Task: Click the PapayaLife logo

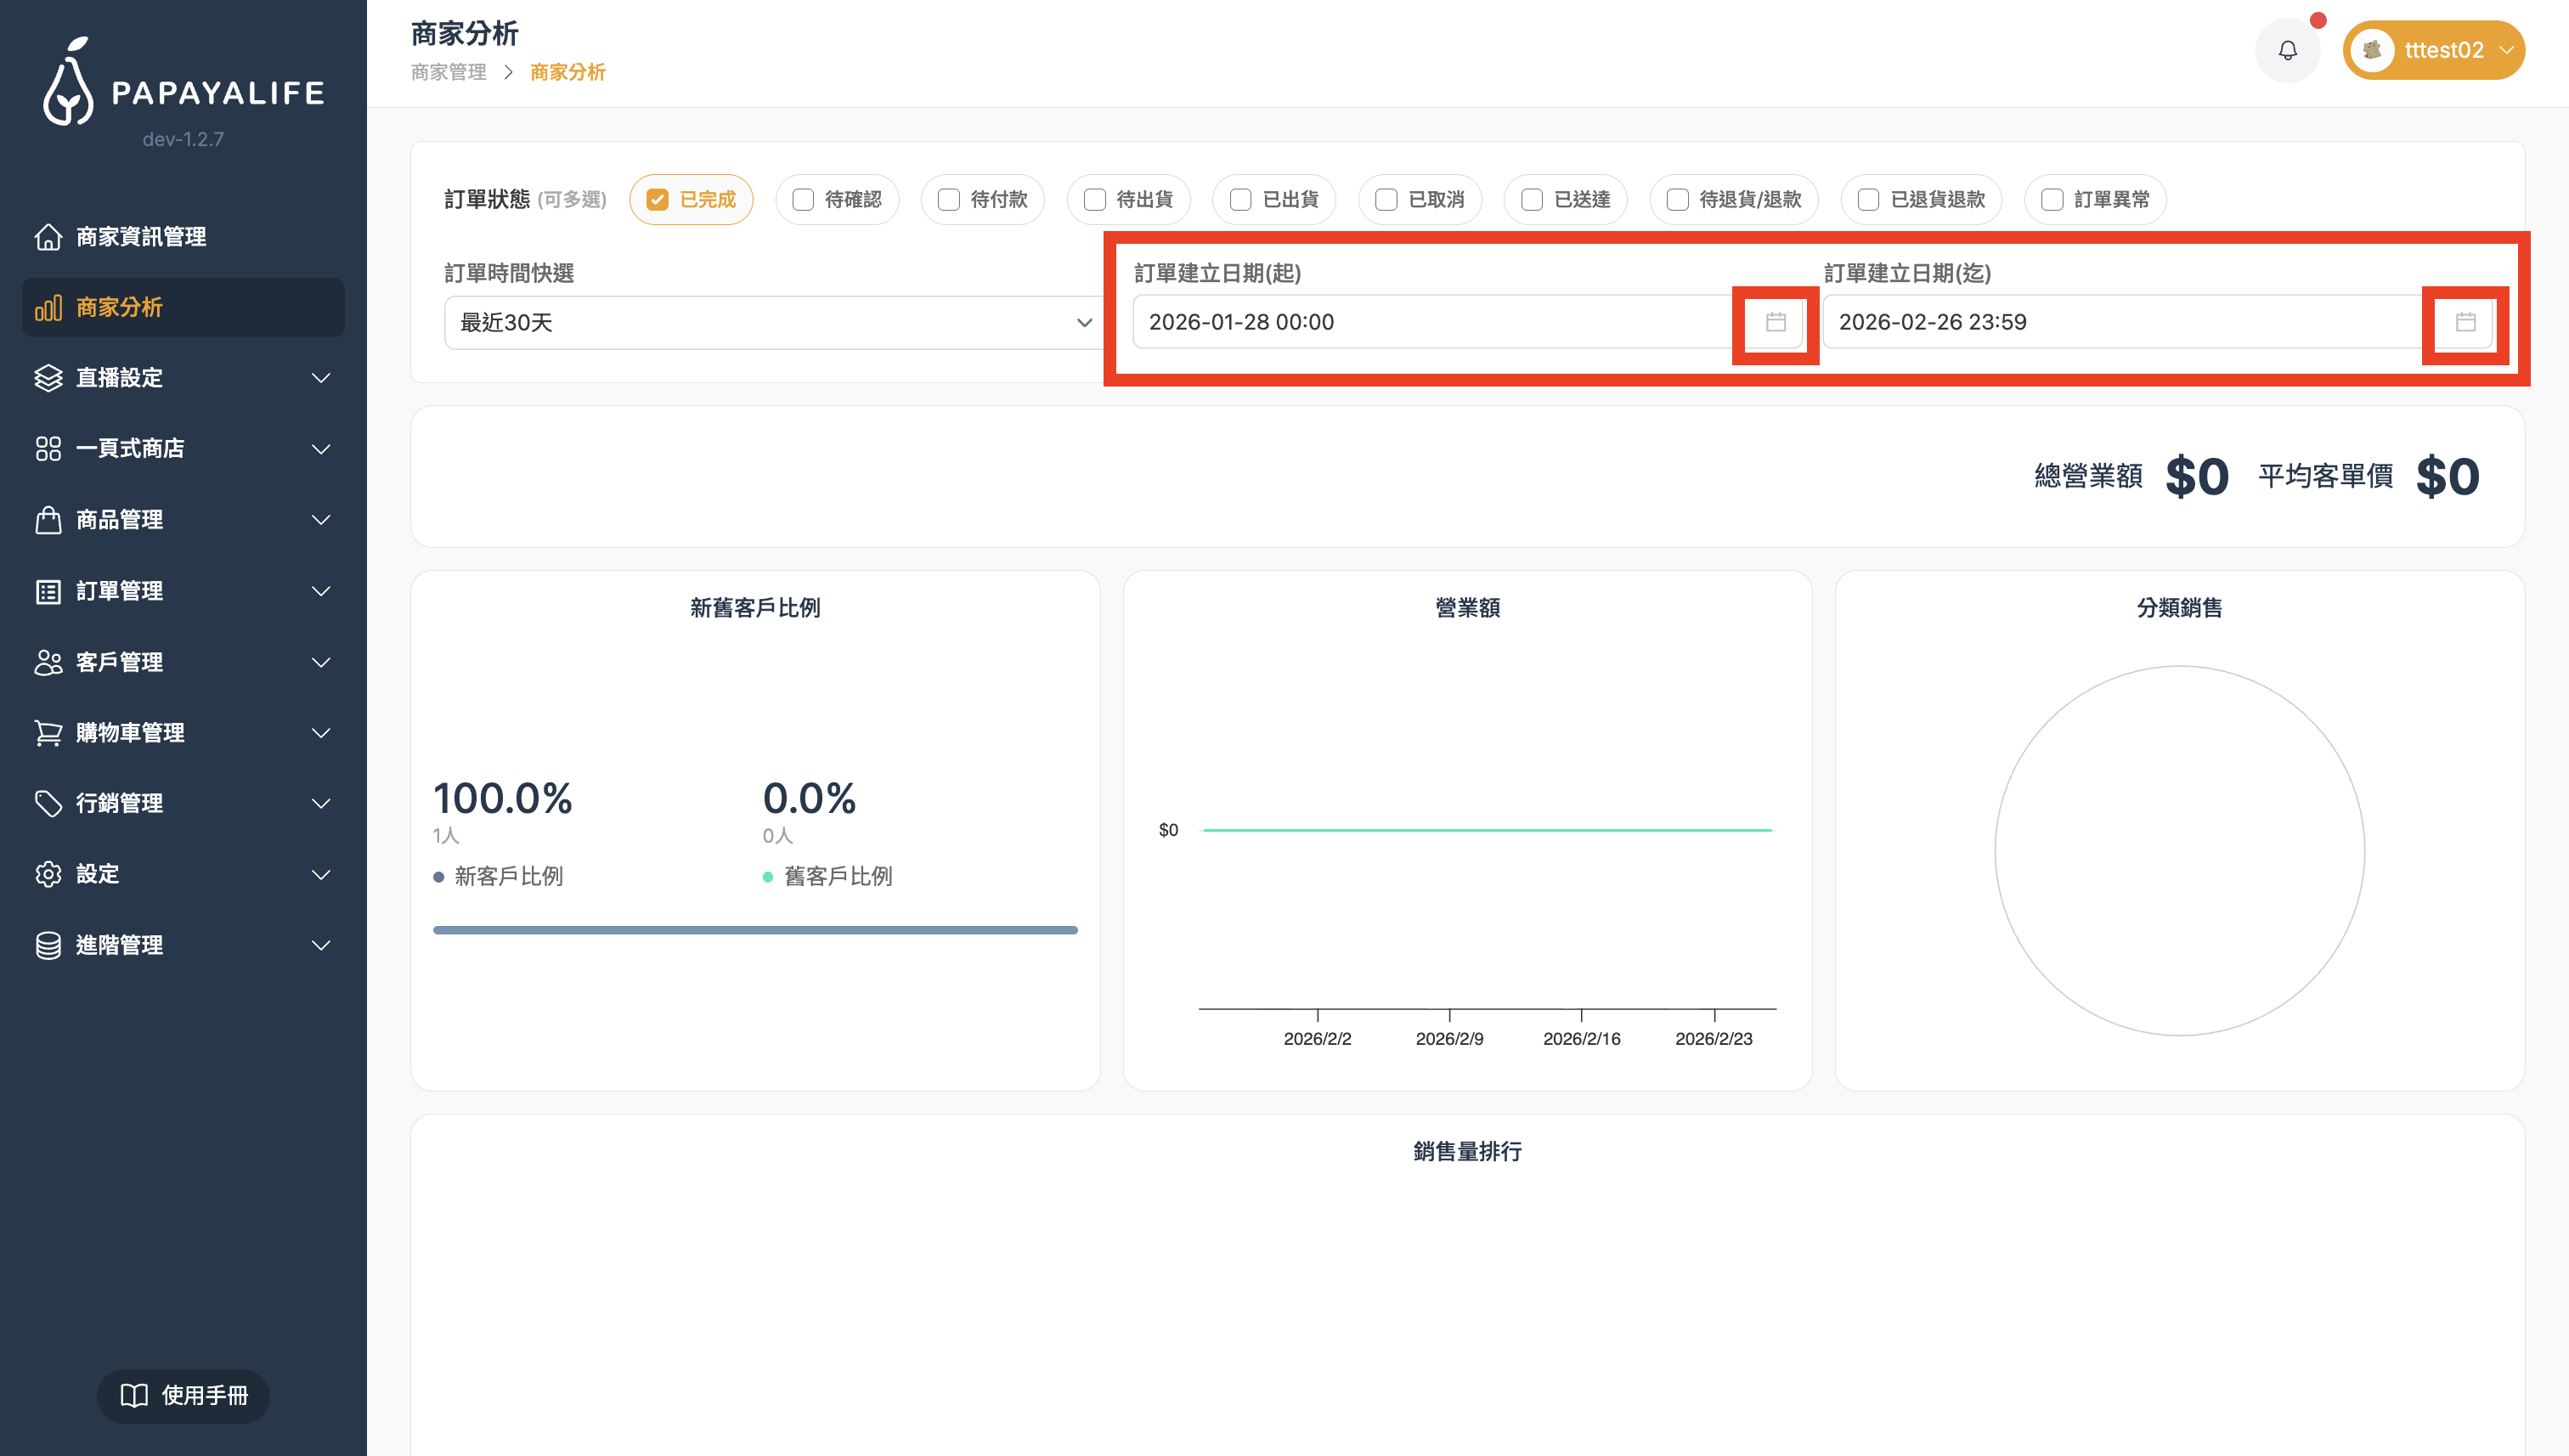Action: (183, 84)
